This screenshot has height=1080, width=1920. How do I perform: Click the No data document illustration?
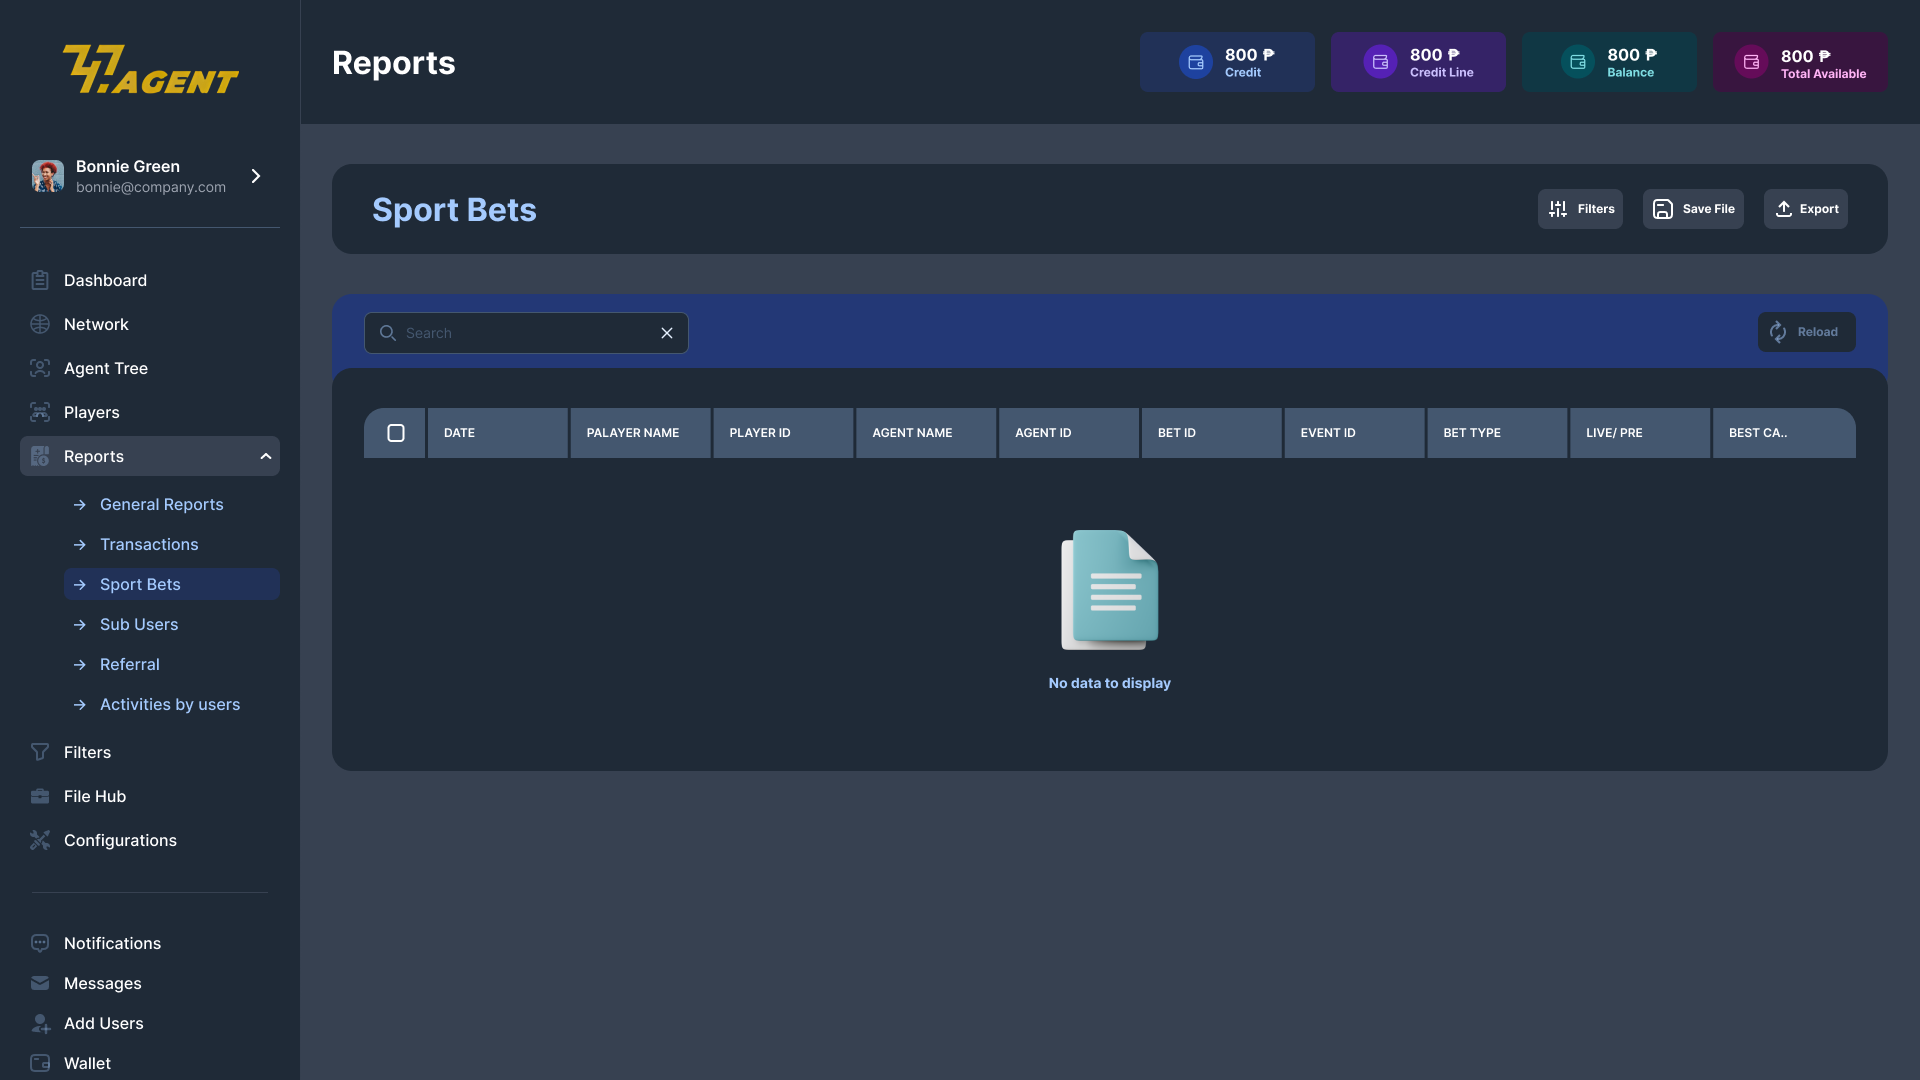point(1109,590)
